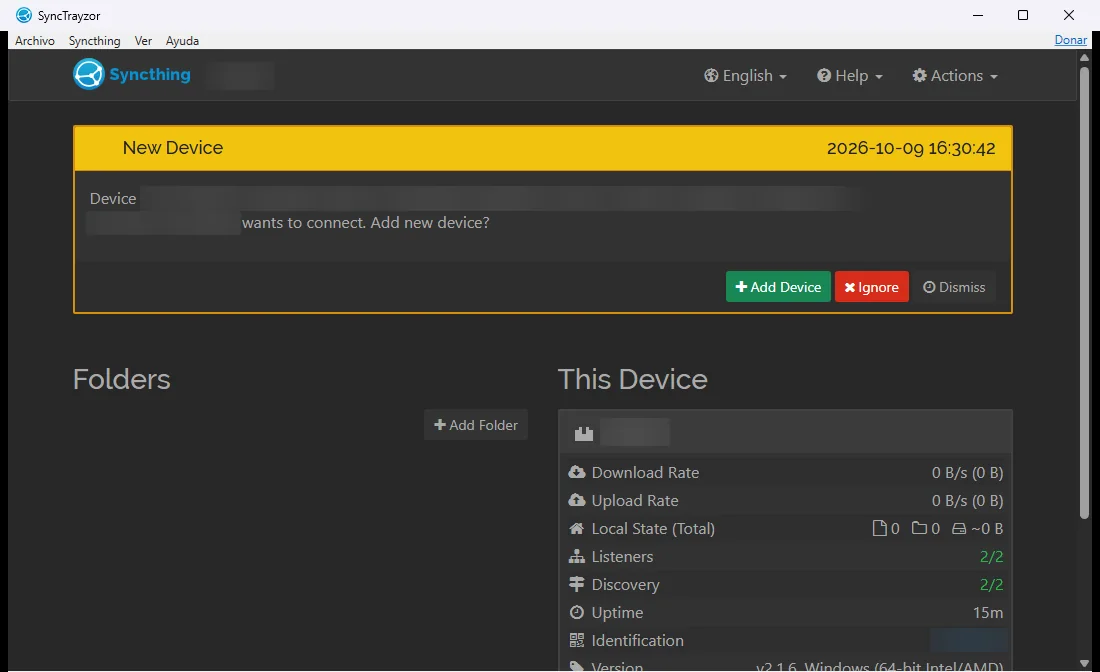Click the red Ignore button
1100x672 pixels.
[x=871, y=287]
